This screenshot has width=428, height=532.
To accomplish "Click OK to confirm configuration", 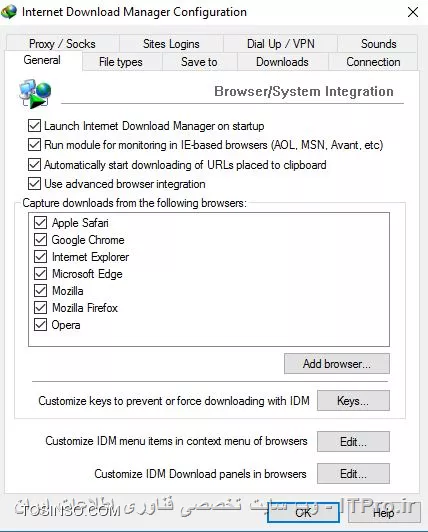I will [303, 513].
